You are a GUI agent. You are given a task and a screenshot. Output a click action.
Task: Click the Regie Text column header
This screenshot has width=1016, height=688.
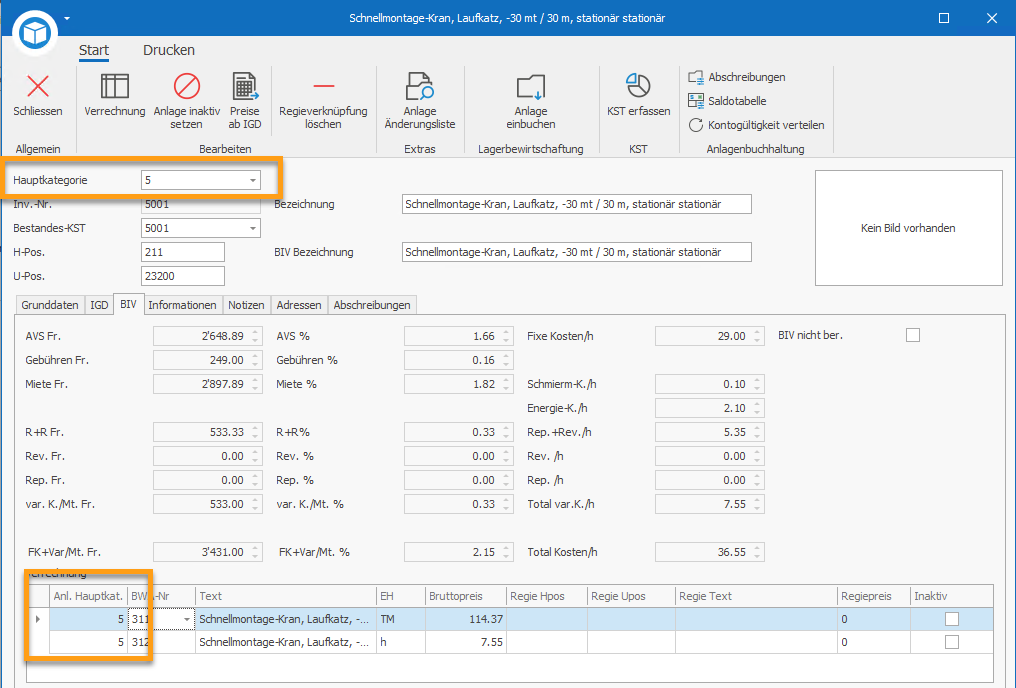[x=756, y=596]
